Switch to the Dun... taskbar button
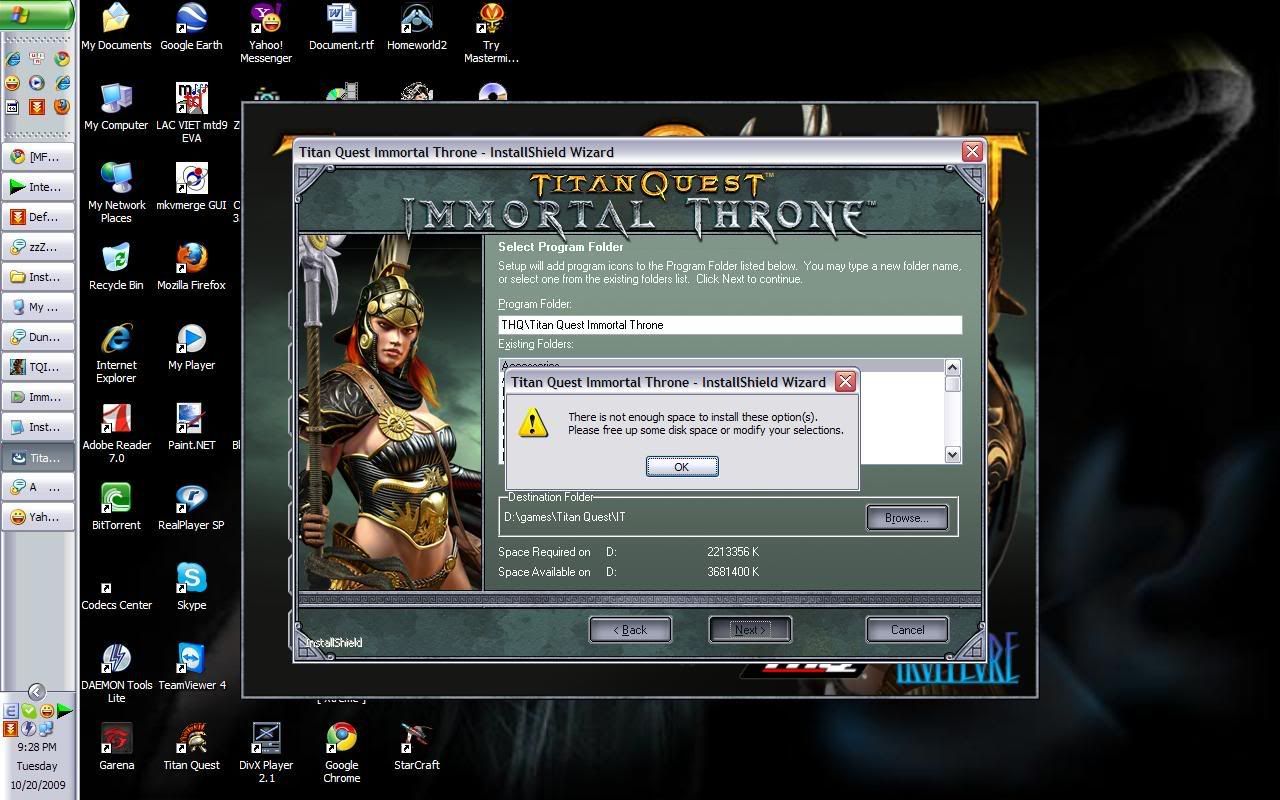The image size is (1280, 800). pos(37,337)
